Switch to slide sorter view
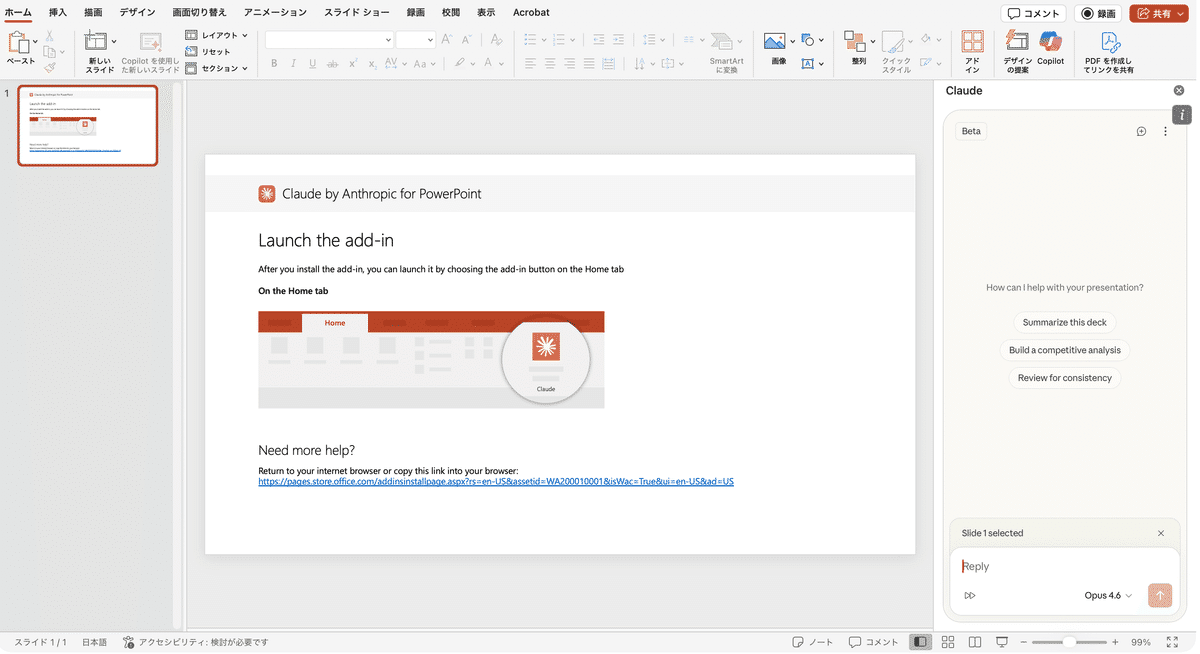 click(x=948, y=642)
